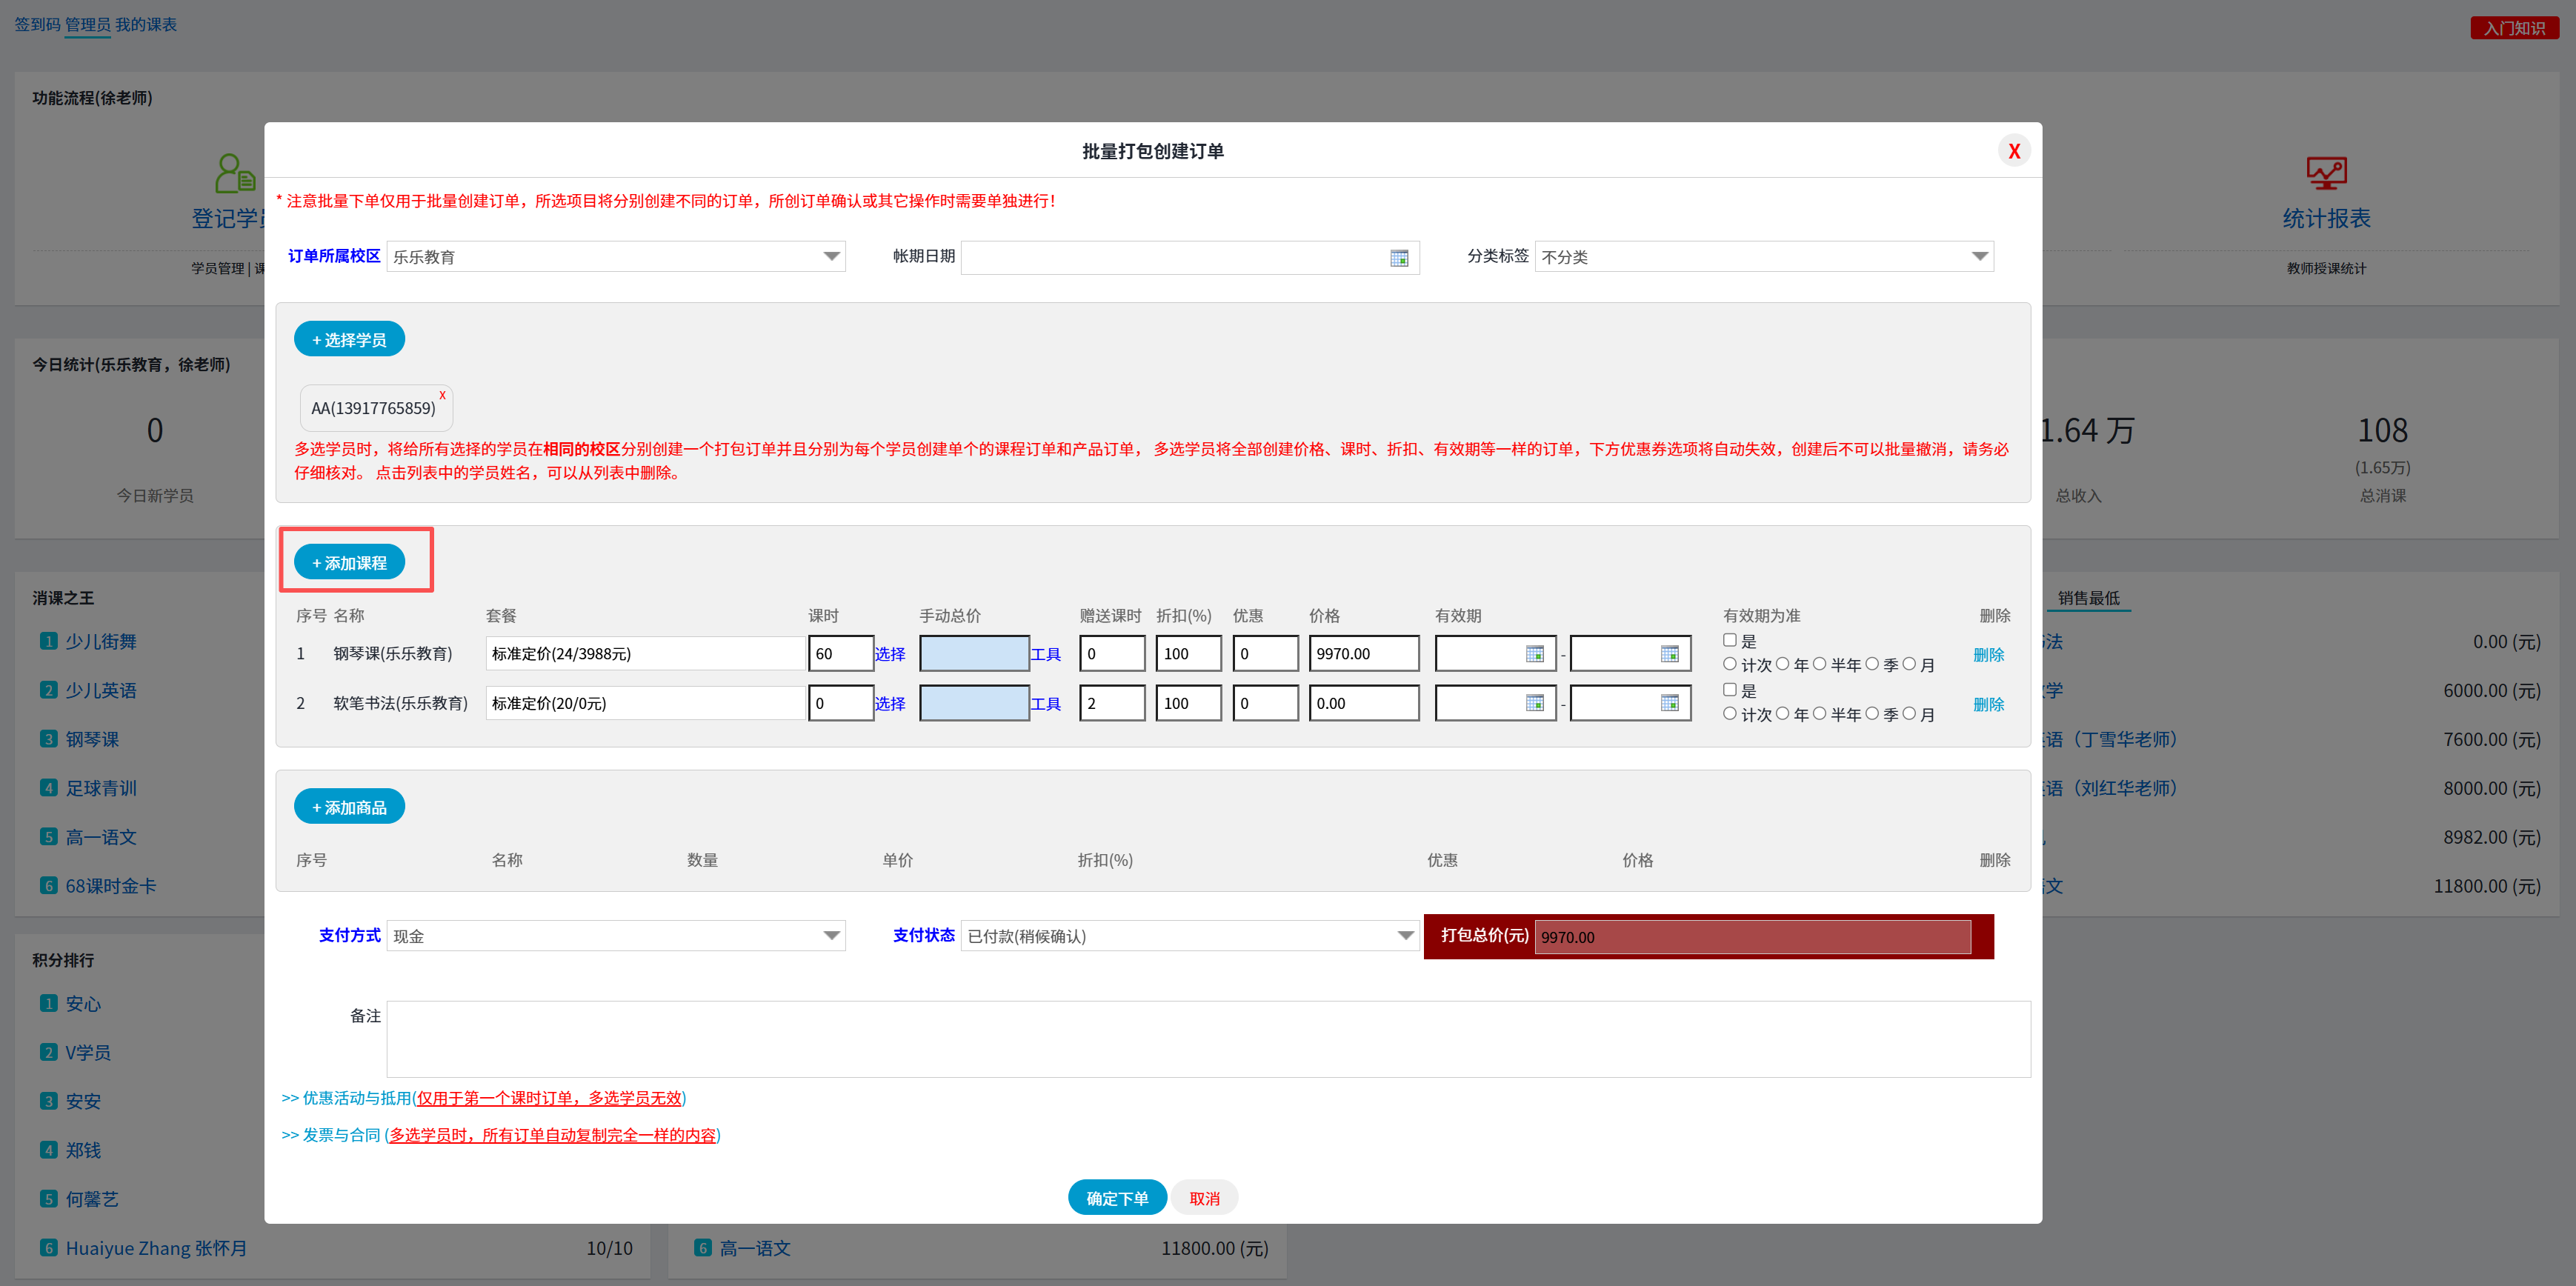Remove student AA with small red x
This screenshot has width=2576, height=1286.
(x=442, y=395)
